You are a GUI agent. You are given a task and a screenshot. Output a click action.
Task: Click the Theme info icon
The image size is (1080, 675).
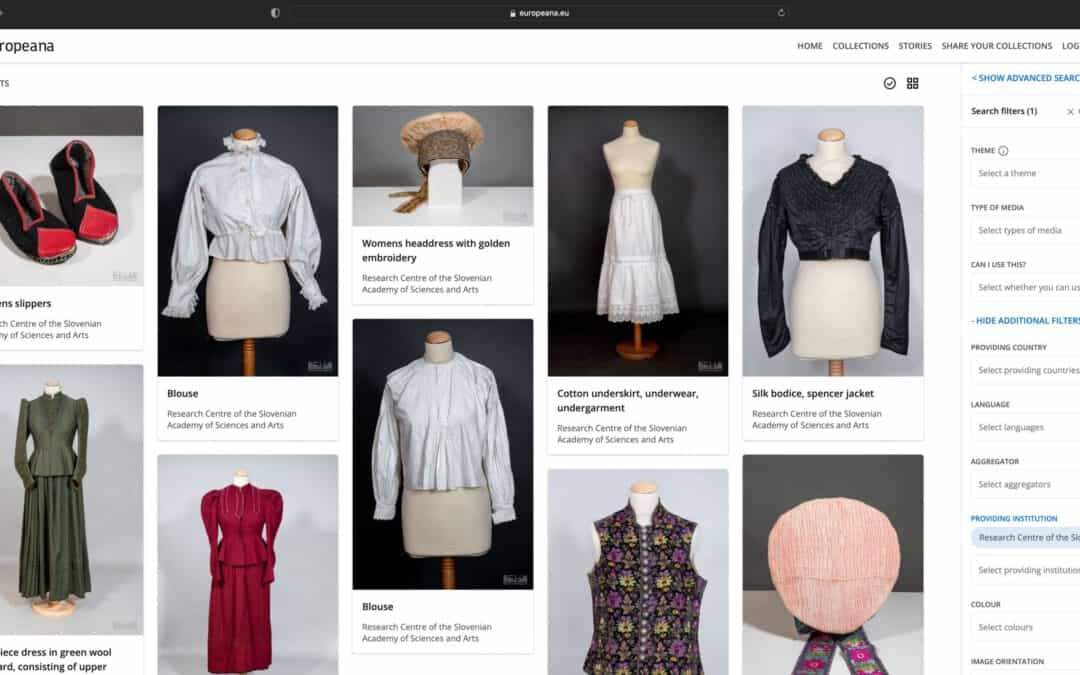(1003, 151)
